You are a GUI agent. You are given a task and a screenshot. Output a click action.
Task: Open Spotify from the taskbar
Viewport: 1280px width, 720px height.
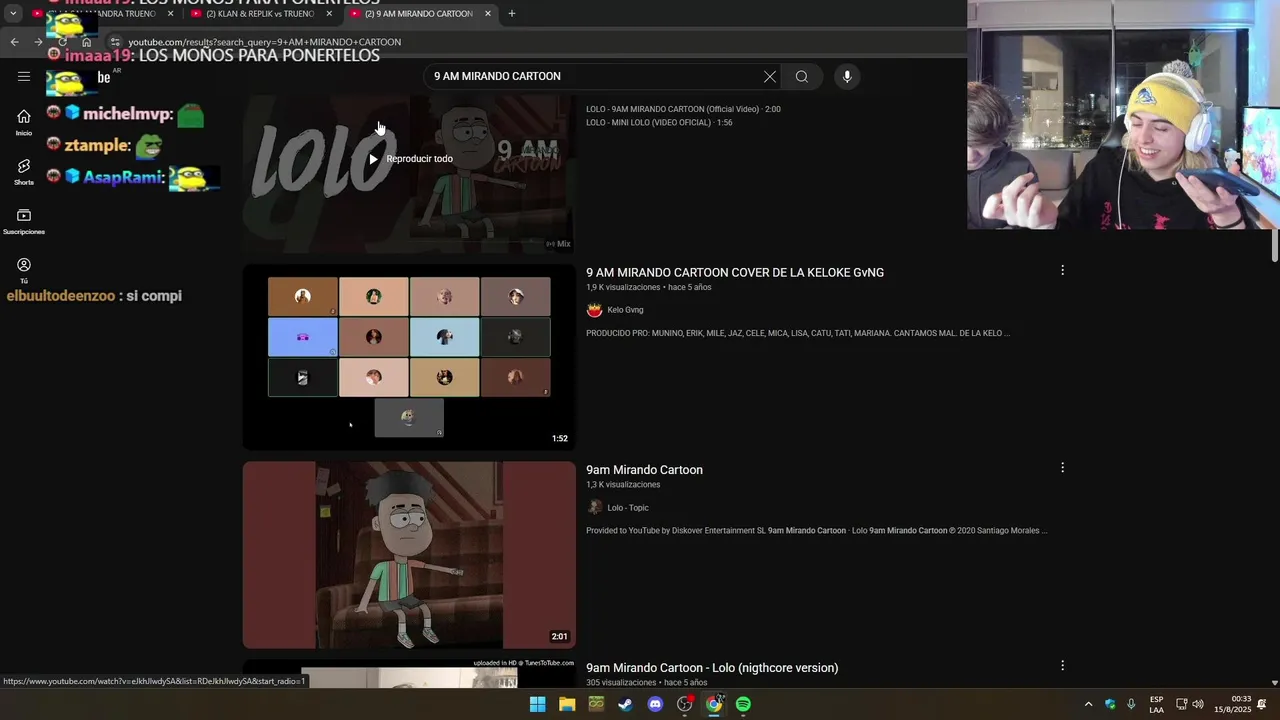pyautogui.click(x=743, y=704)
